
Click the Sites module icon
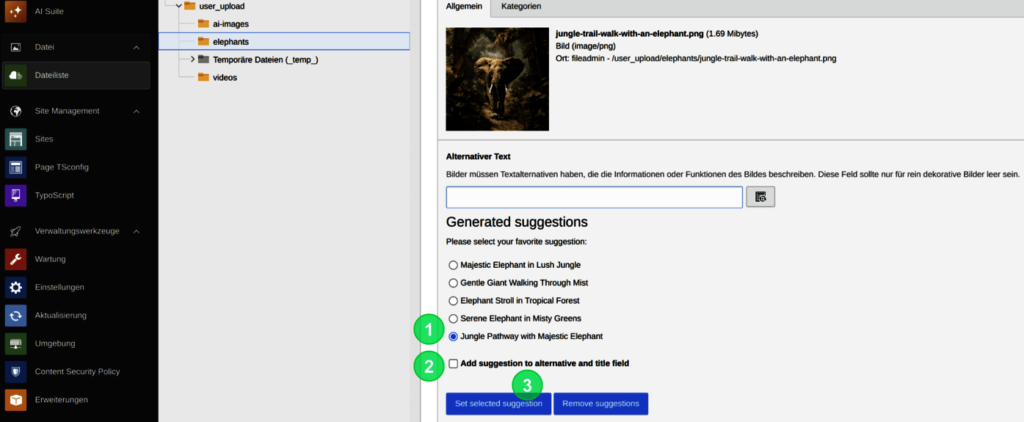16,139
